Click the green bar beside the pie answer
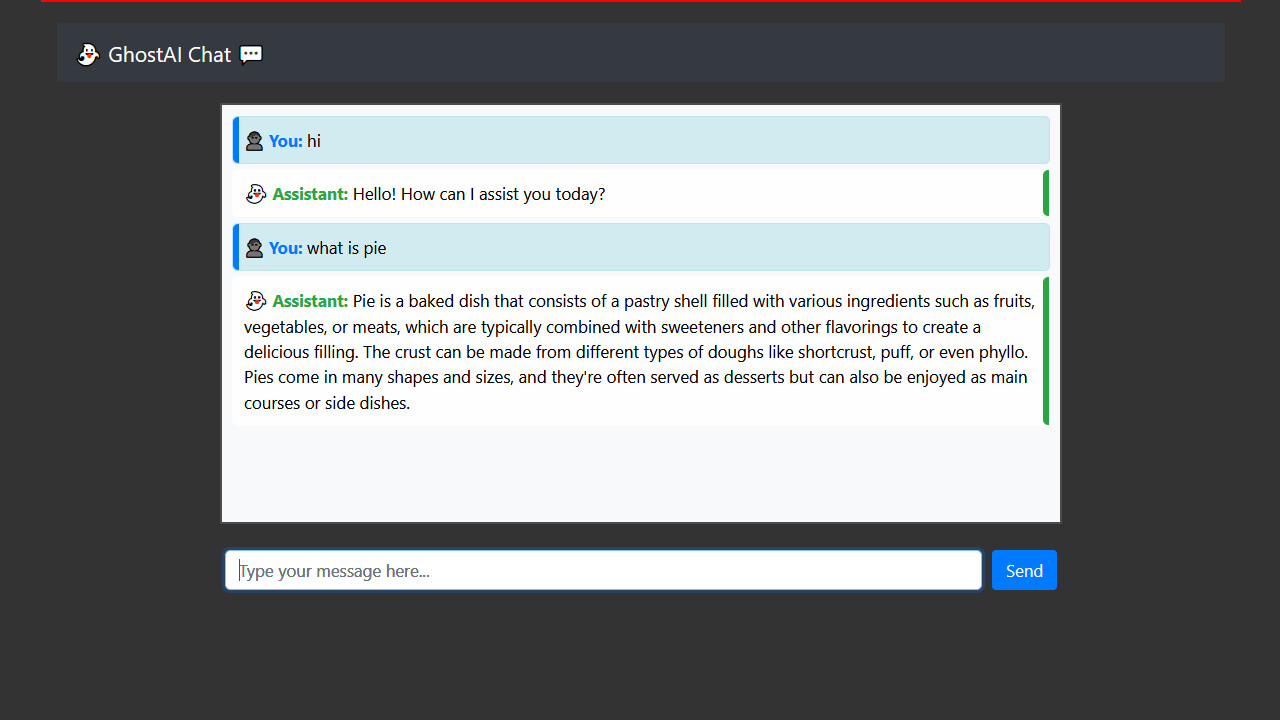The width and height of the screenshot is (1280, 720). point(1046,351)
